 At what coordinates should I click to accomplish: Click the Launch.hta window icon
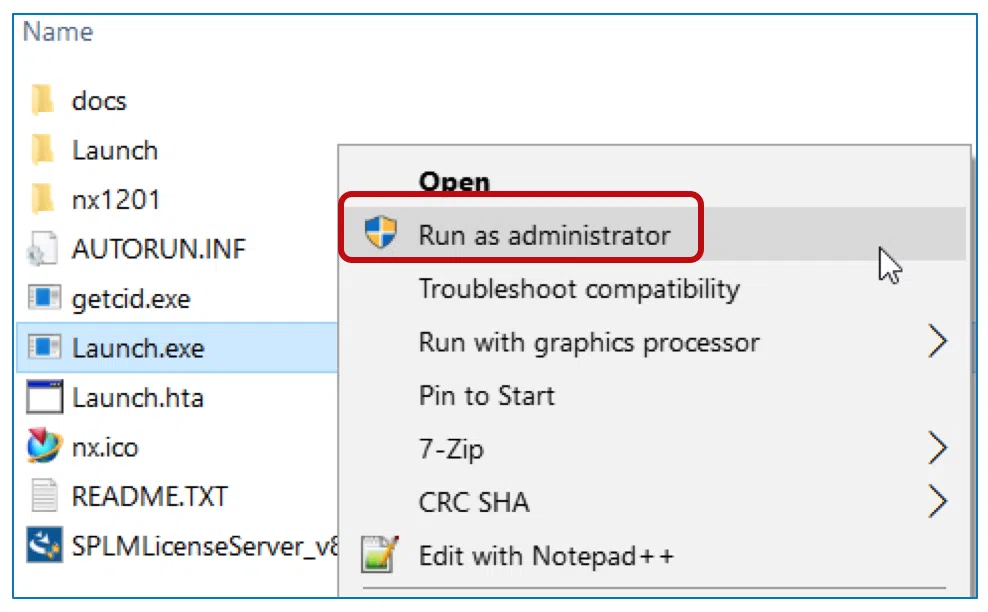[44, 397]
